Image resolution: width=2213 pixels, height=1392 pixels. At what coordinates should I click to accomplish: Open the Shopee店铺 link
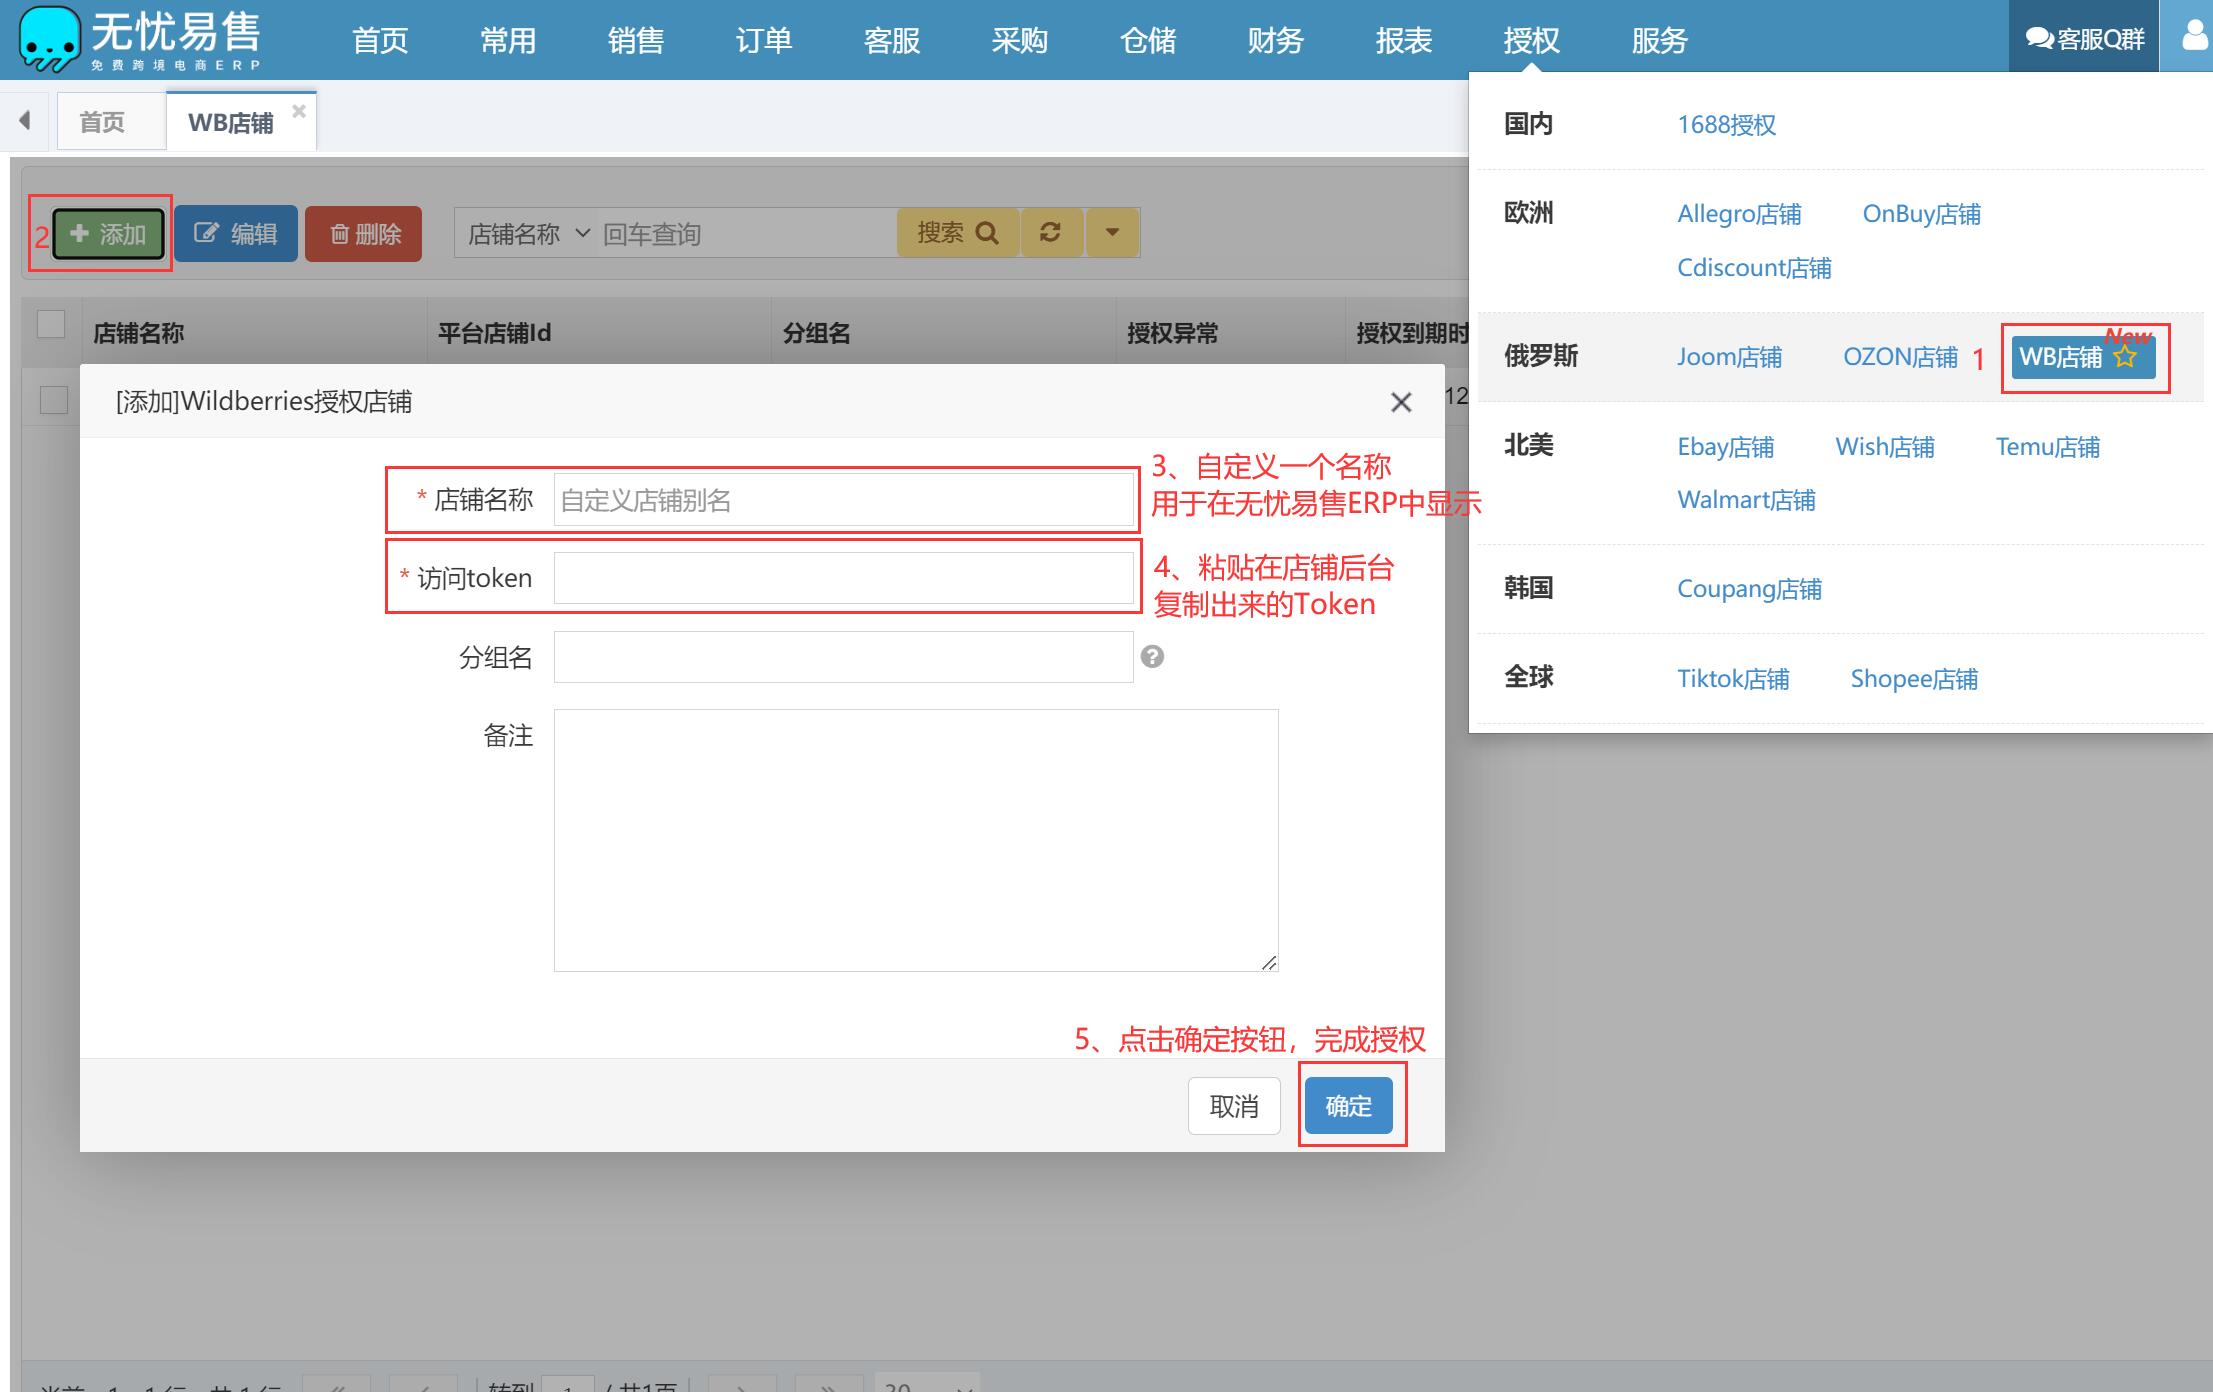tap(1914, 679)
